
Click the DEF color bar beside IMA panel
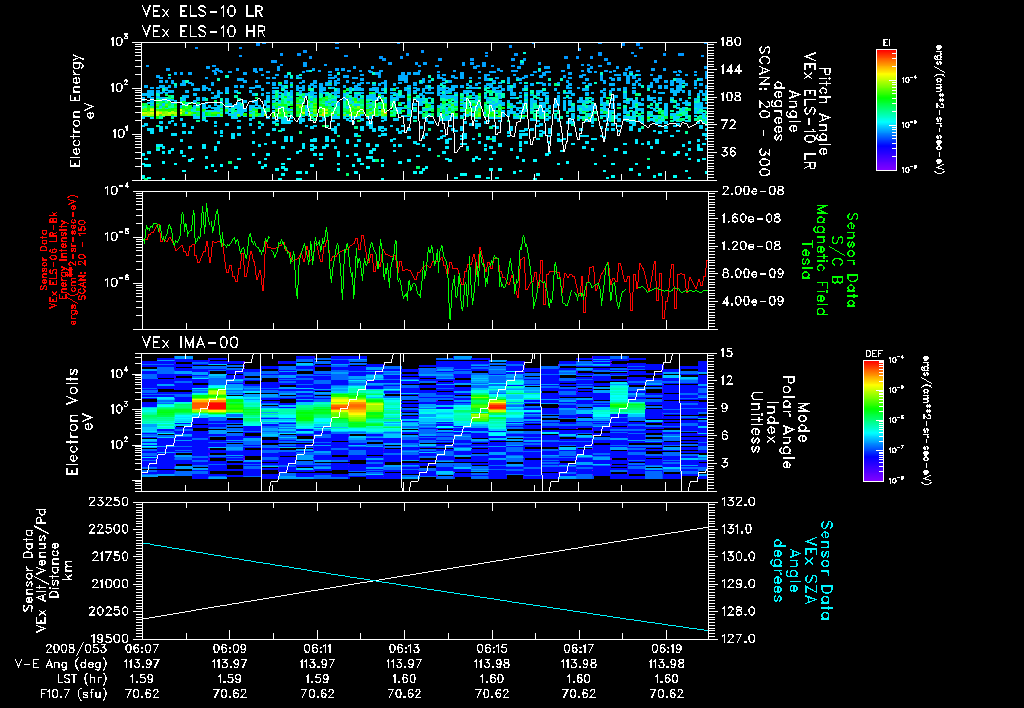click(x=873, y=421)
